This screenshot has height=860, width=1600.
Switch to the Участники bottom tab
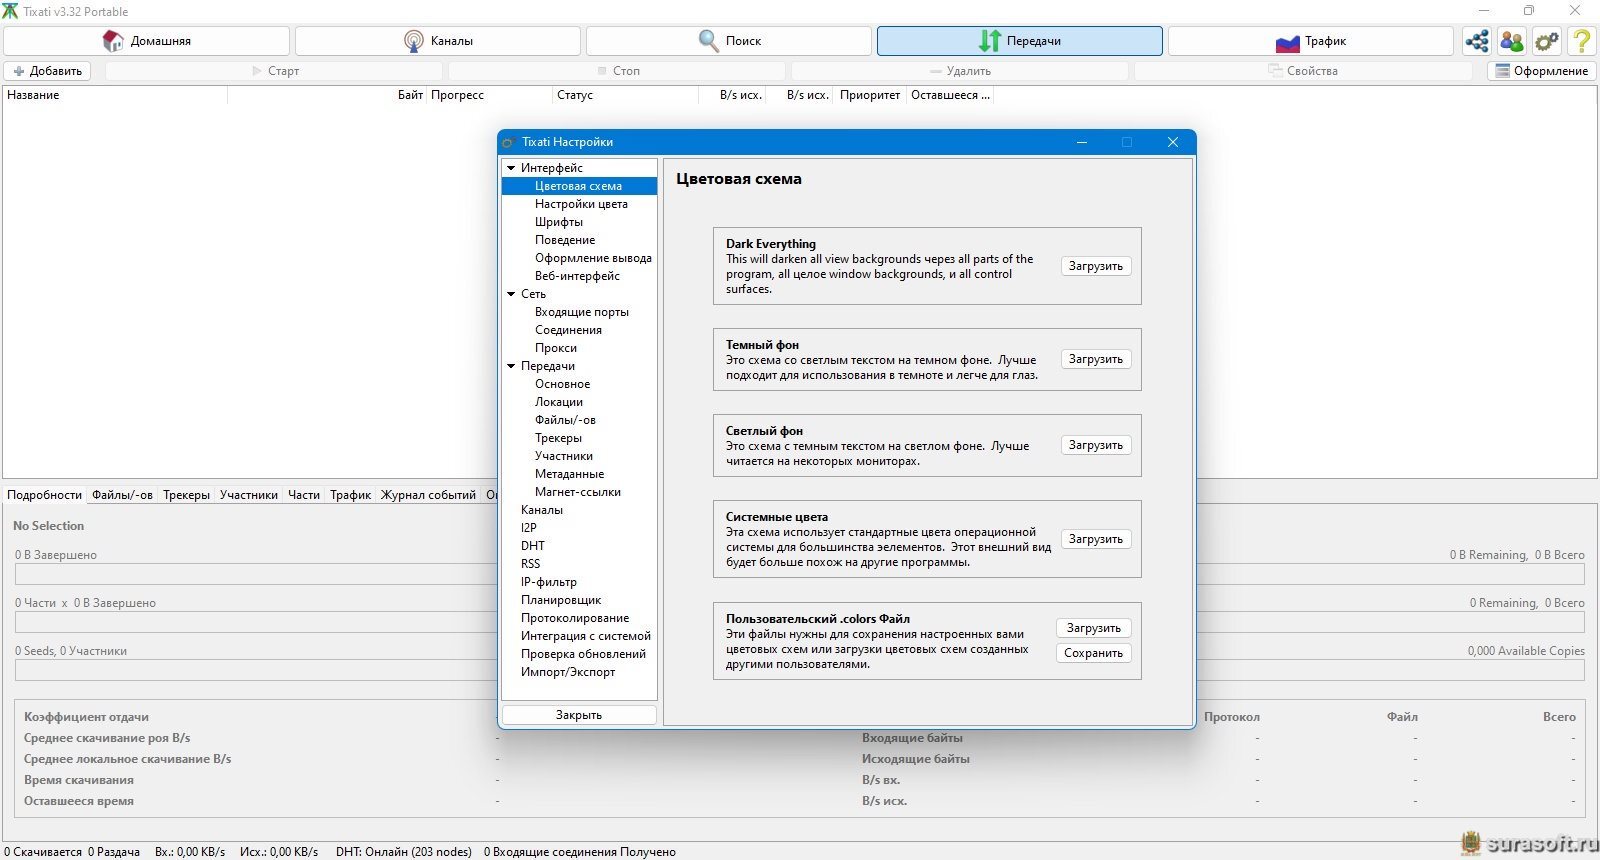249,495
